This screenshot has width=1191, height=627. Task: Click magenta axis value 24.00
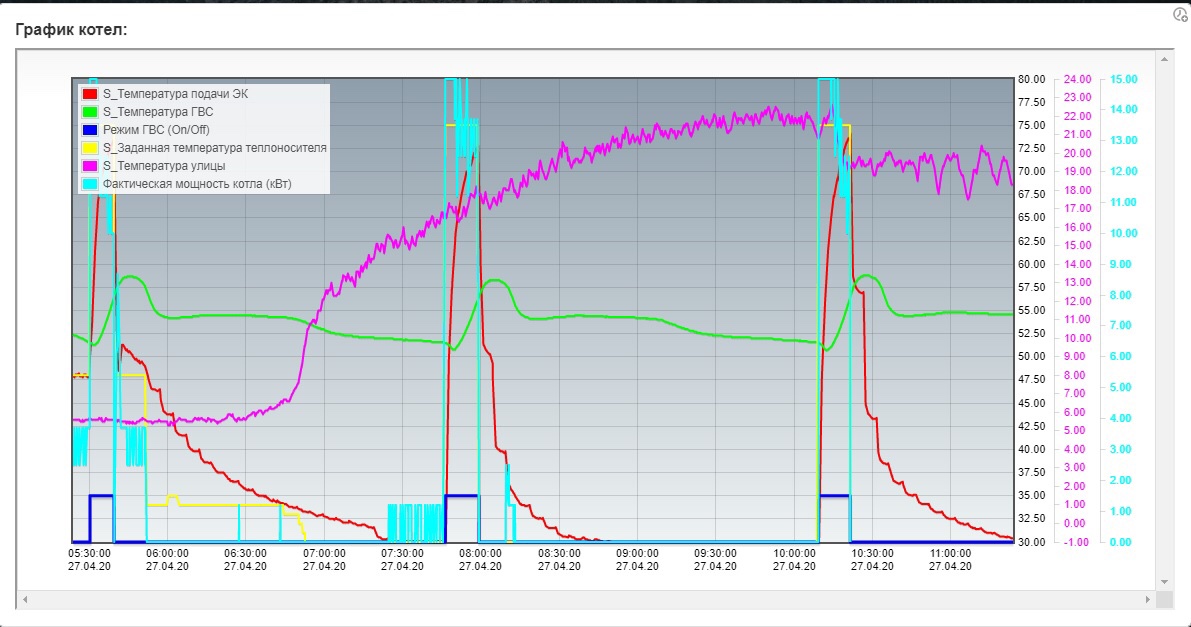click(x=1077, y=79)
